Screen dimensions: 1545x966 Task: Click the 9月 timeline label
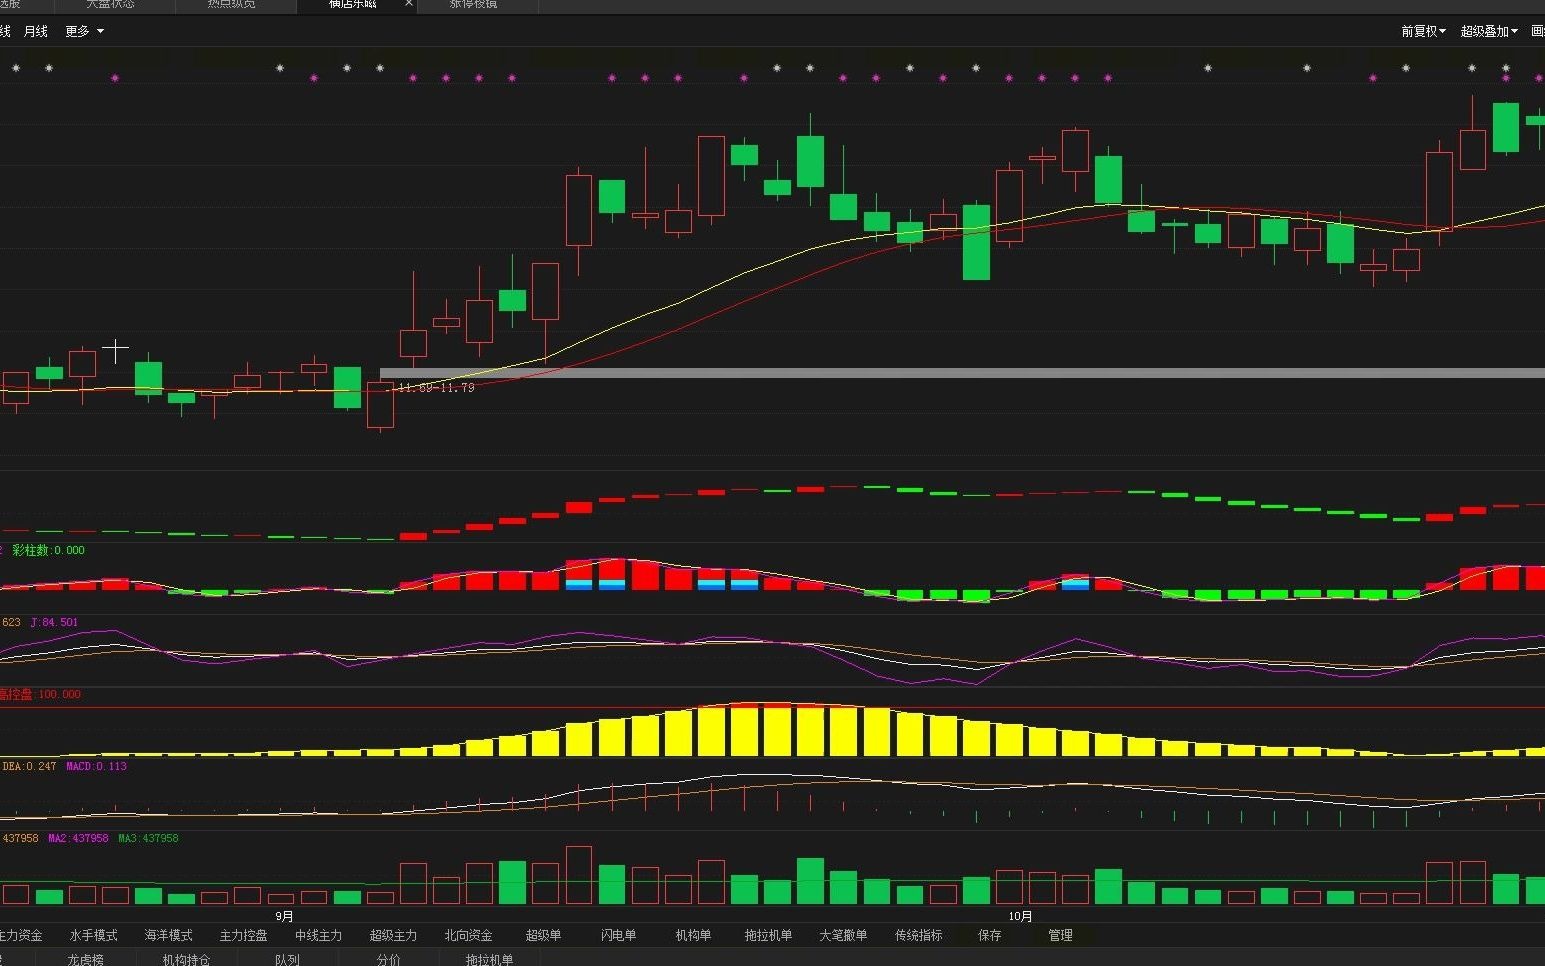pos(284,915)
